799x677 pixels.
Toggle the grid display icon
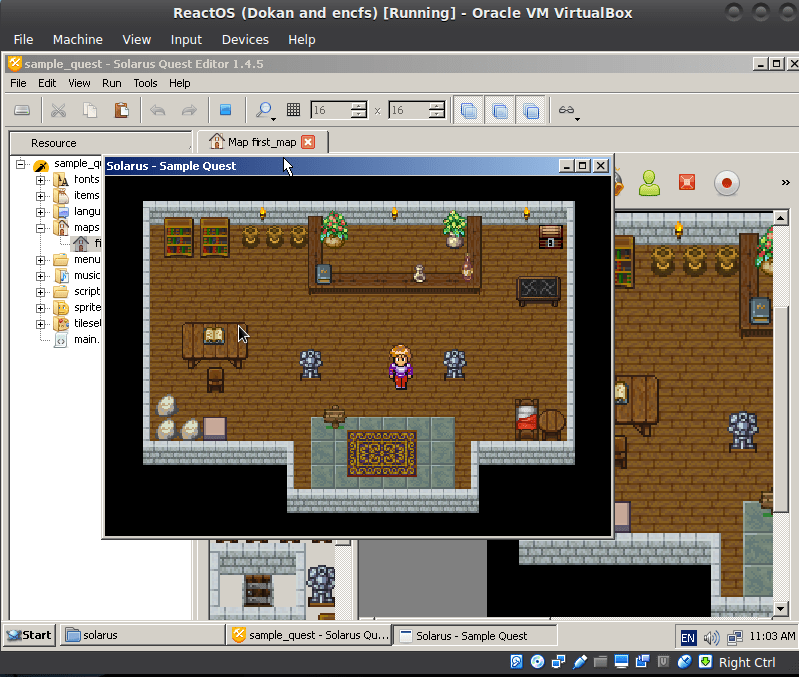294,110
